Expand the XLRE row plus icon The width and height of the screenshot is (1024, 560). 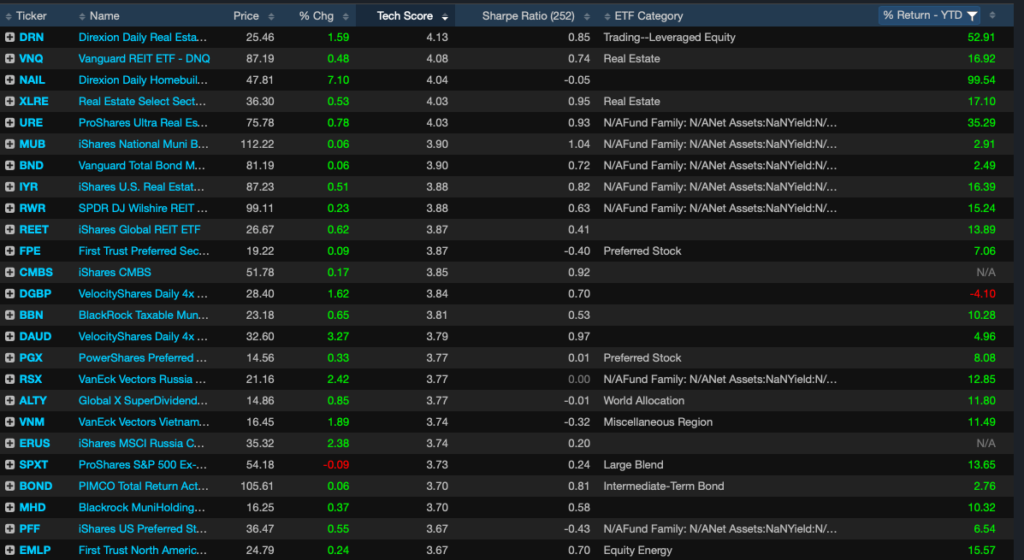(10, 101)
